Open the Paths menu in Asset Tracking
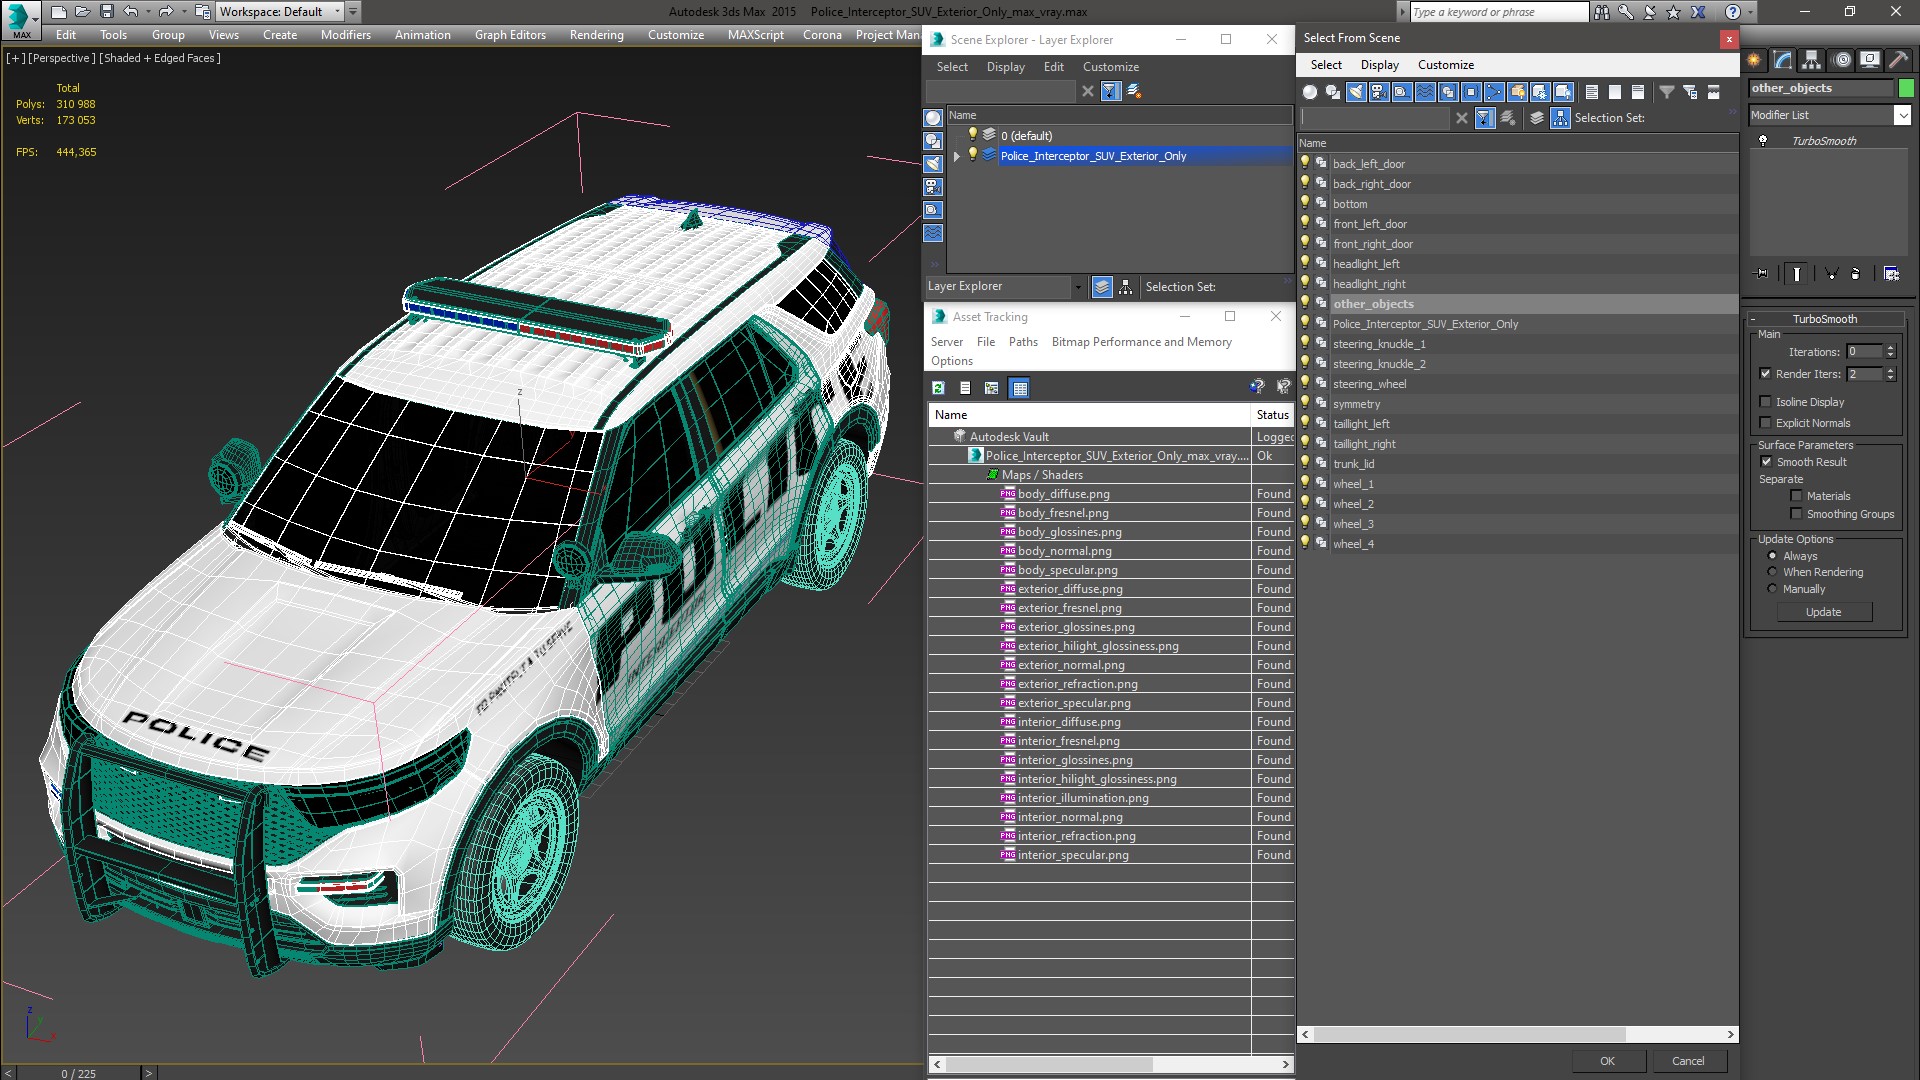Viewport: 1920px width, 1080px height. [1023, 342]
